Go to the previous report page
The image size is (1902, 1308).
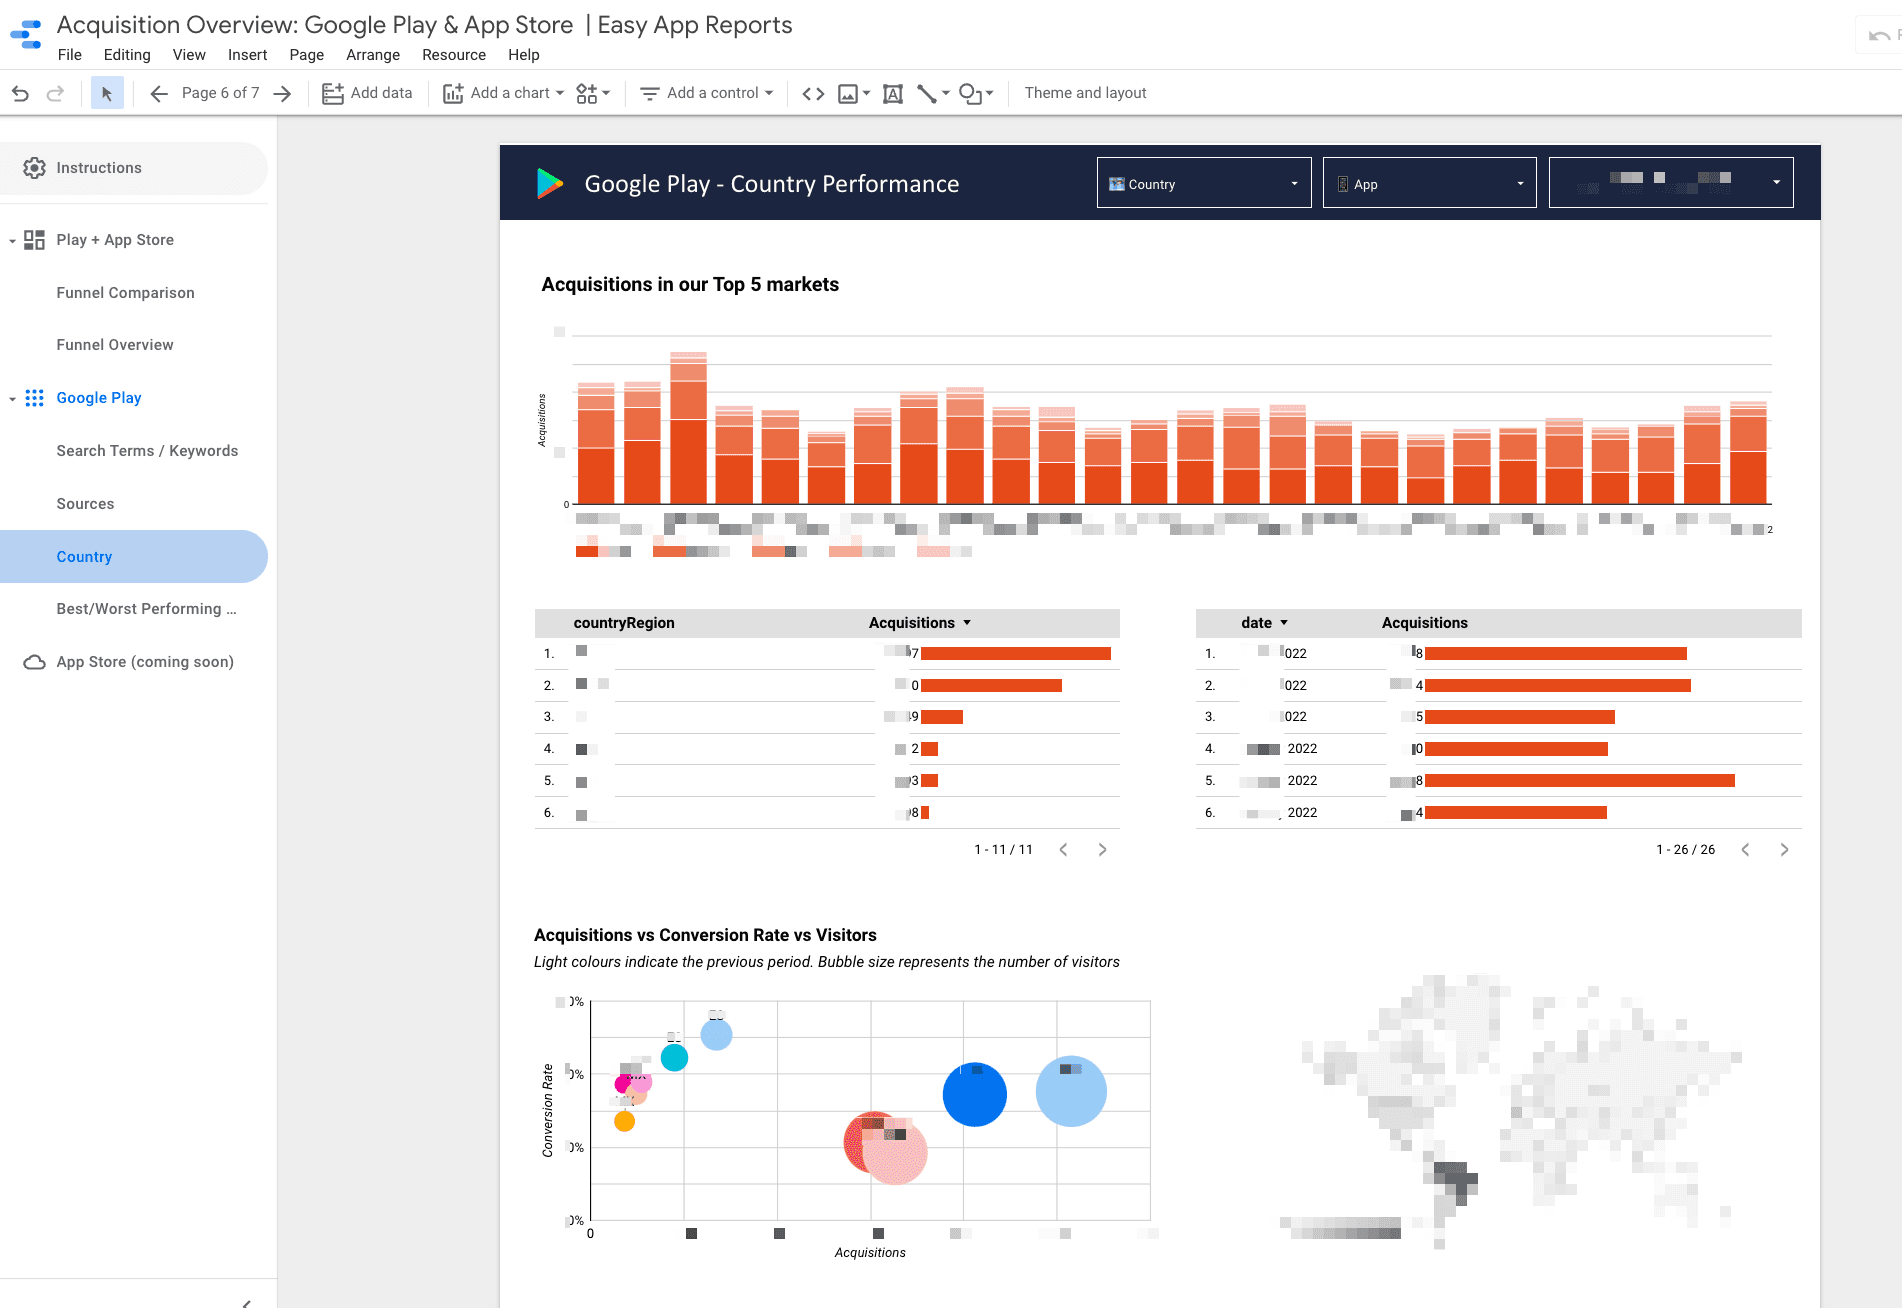pyautogui.click(x=158, y=93)
